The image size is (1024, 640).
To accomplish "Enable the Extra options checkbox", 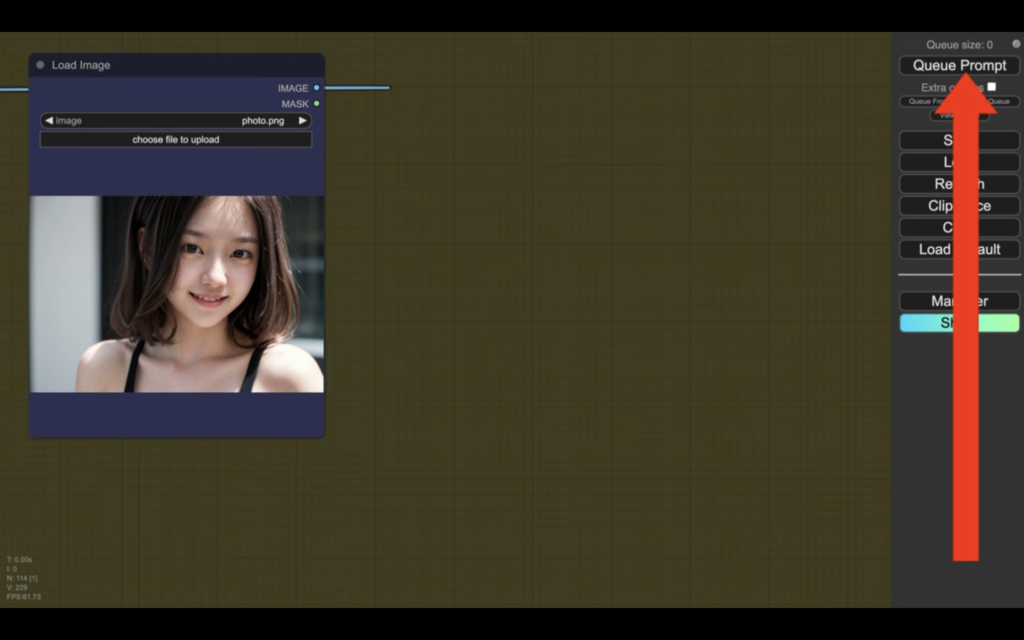I will point(991,87).
